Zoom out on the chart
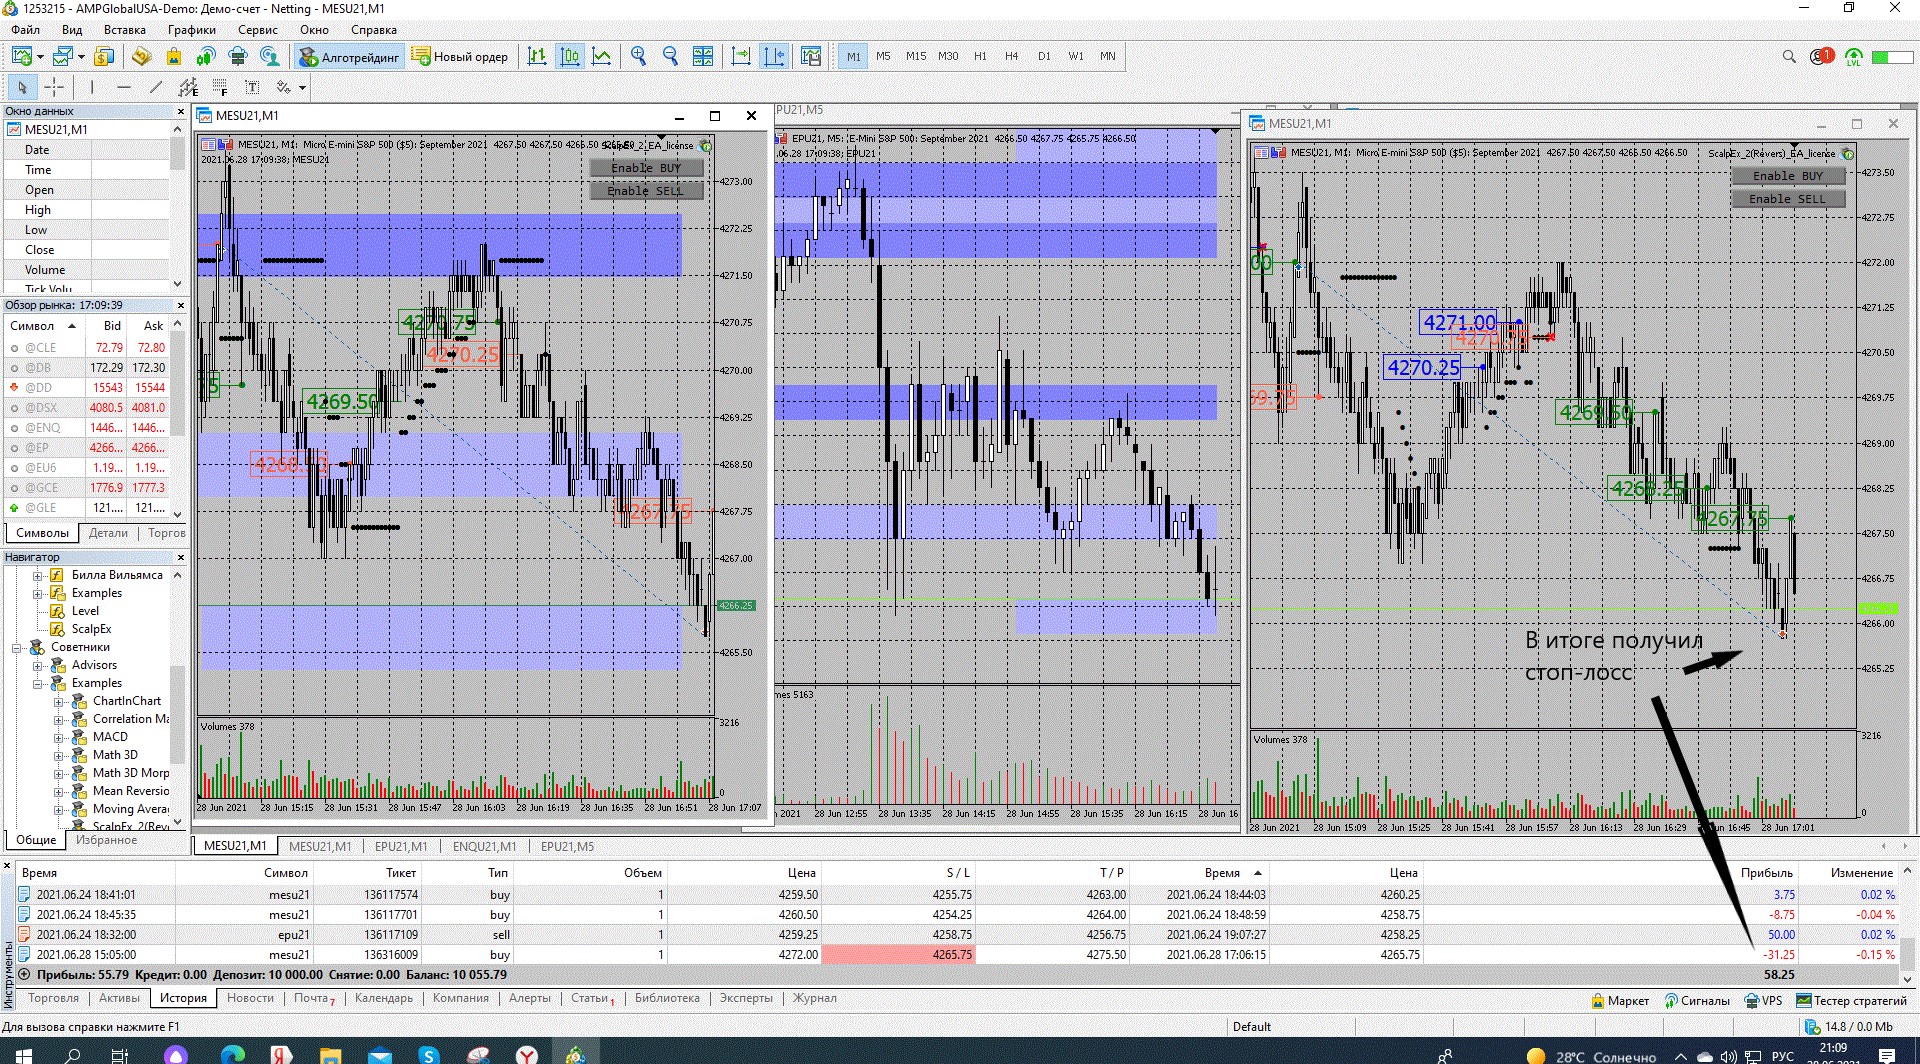The image size is (1920, 1064). click(670, 56)
